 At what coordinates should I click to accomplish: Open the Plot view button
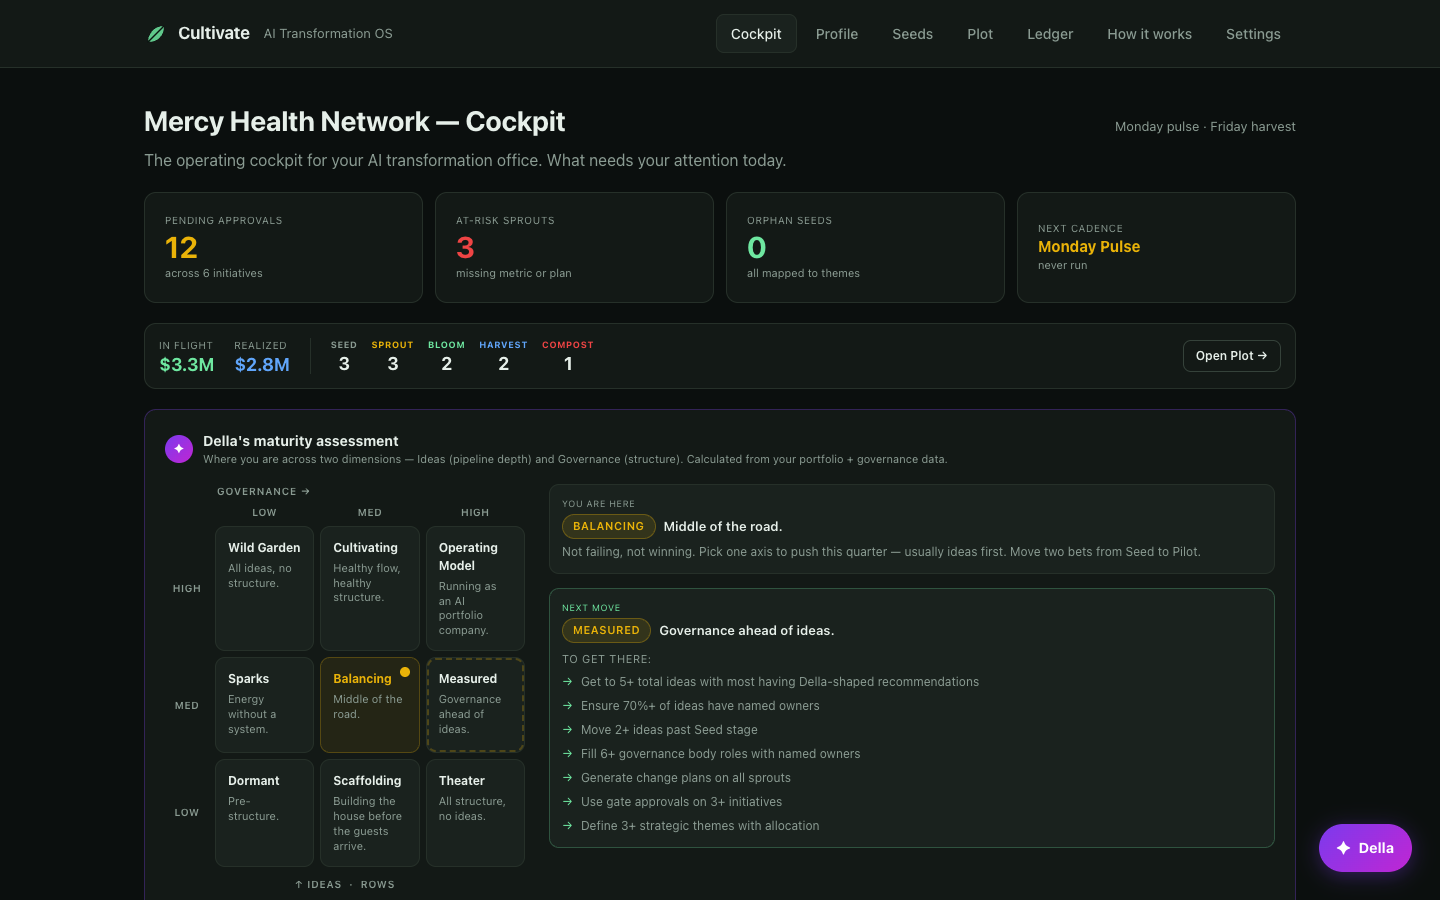click(1231, 356)
